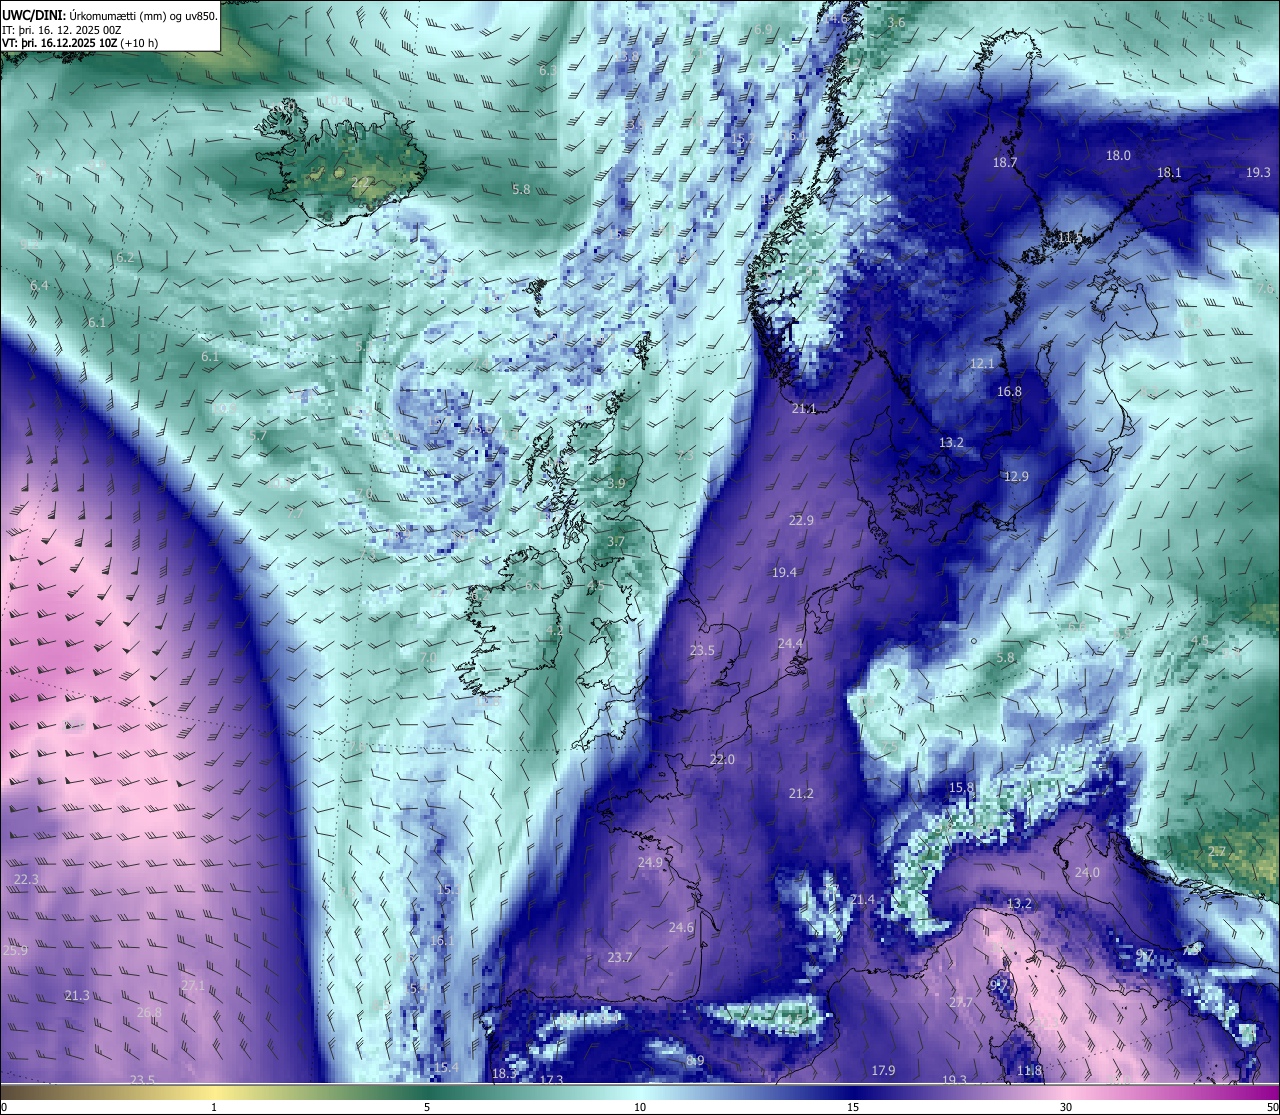Click the 3.6 value label
Screen dimensions: 1280x1115
click(x=896, y=22)
